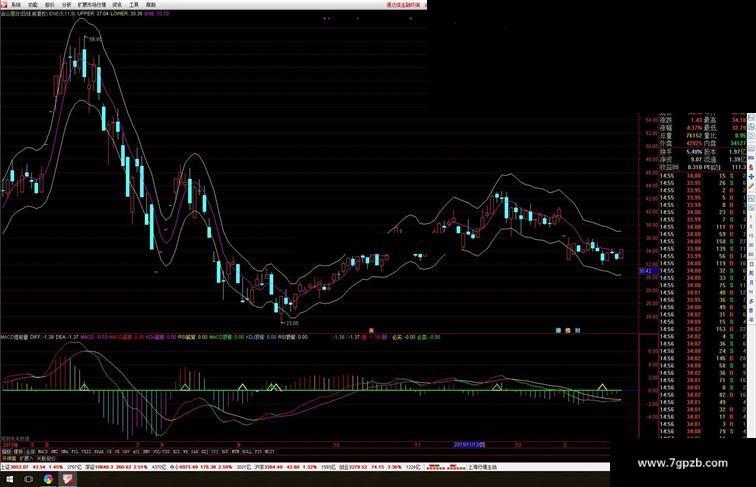Viewport: 756px width, 487px height.
Task: Click 上海行情主站 server status text
Action: (x=482, y=467)
